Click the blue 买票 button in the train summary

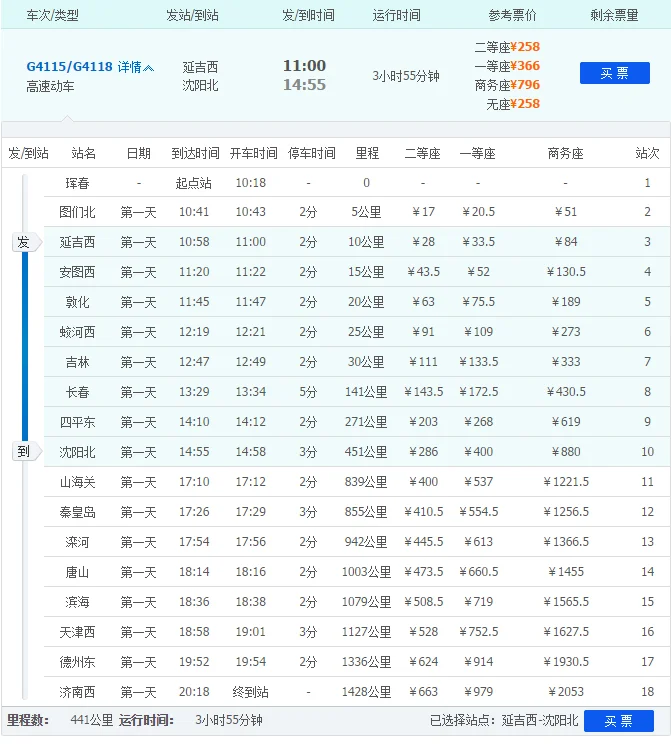615,73
